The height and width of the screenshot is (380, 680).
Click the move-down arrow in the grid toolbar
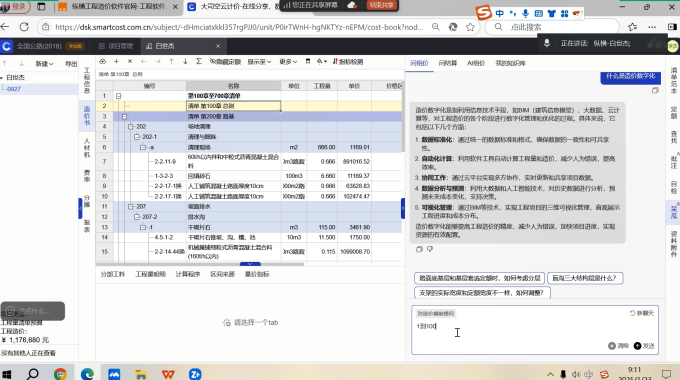coord(185,62)
